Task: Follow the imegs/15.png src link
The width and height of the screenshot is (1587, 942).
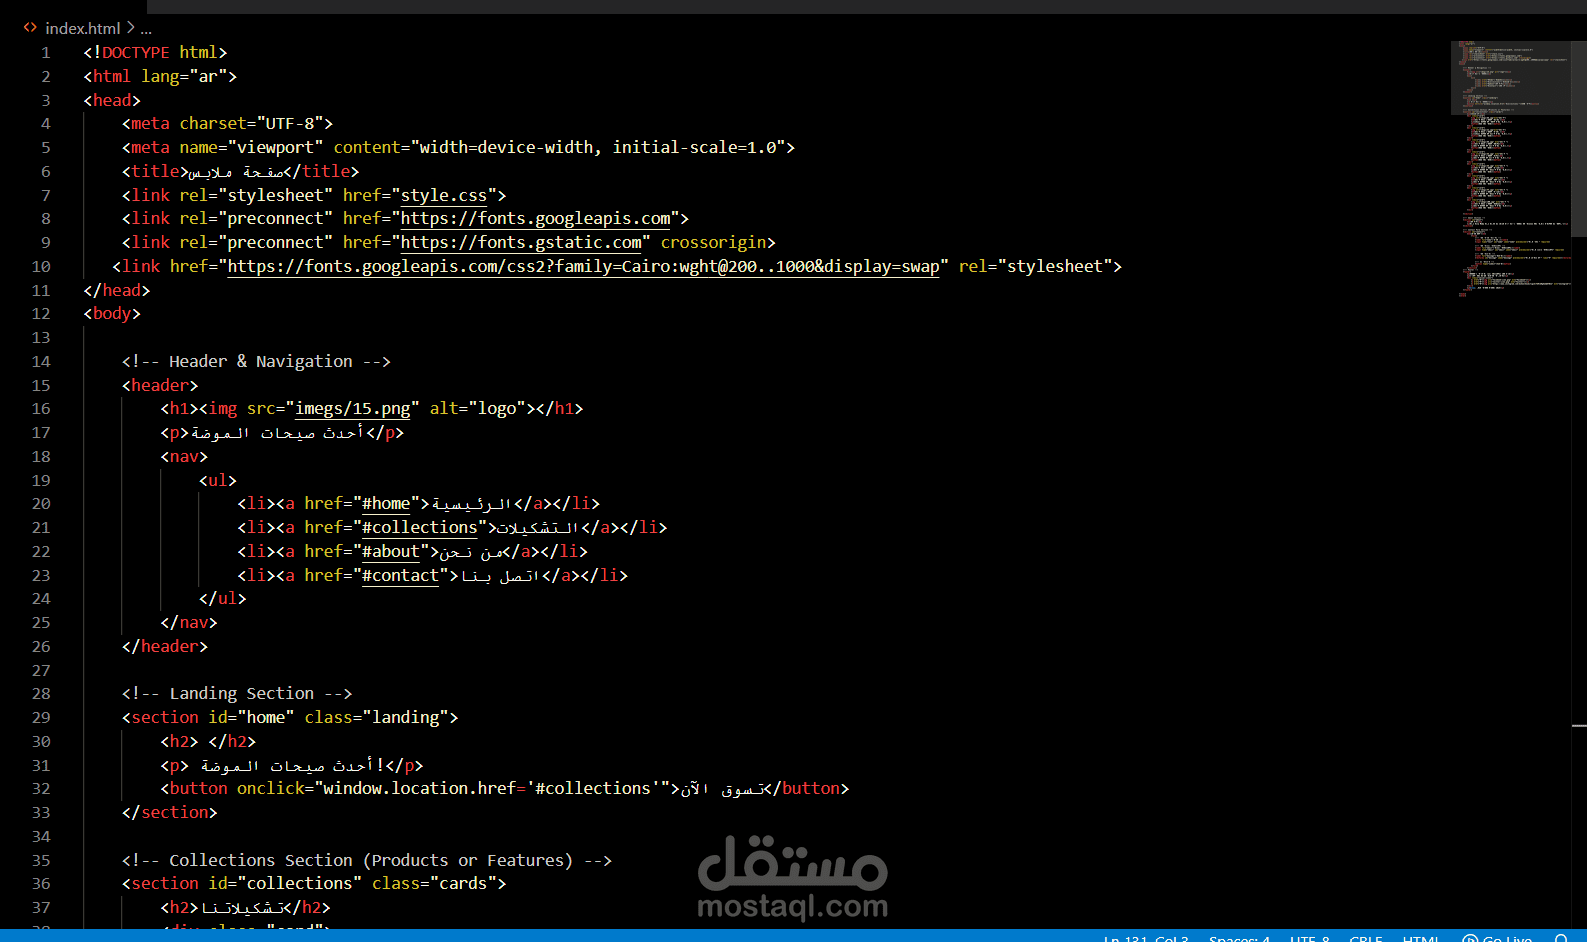Action: (353, 408)
